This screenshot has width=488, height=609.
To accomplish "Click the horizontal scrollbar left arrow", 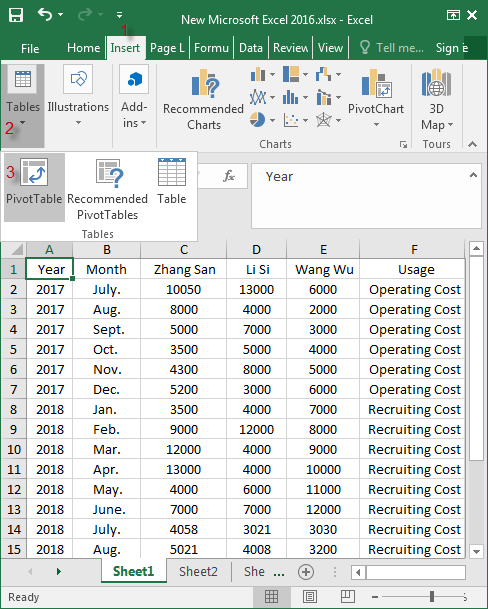I will coord(358,572).
